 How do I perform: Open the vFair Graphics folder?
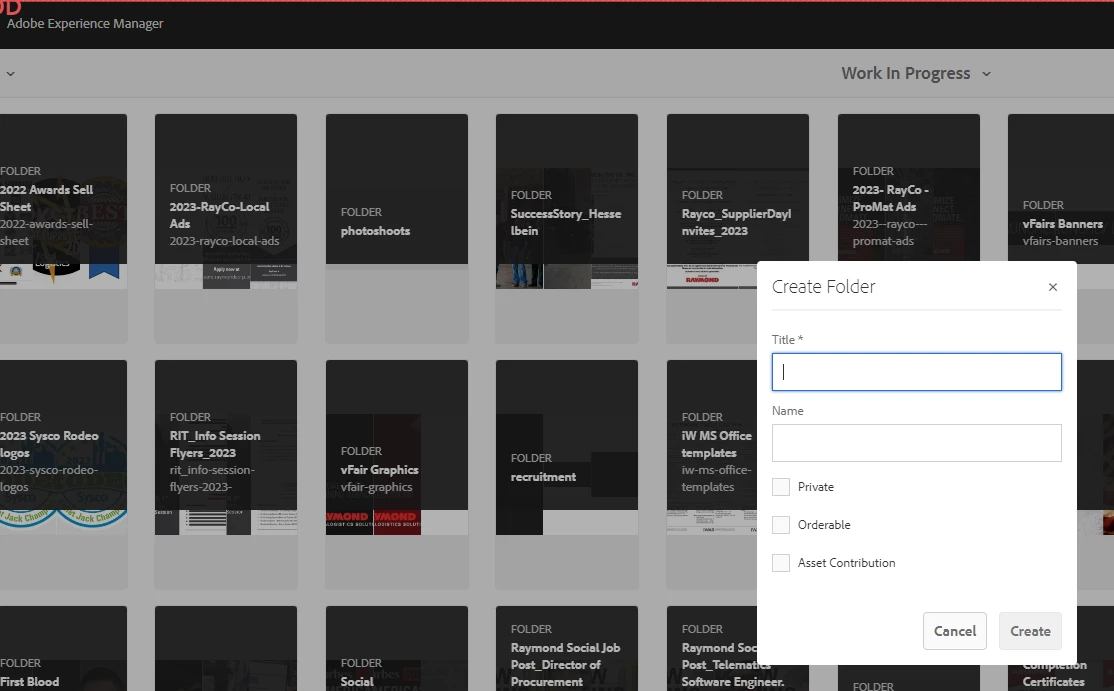coord(396,474)
